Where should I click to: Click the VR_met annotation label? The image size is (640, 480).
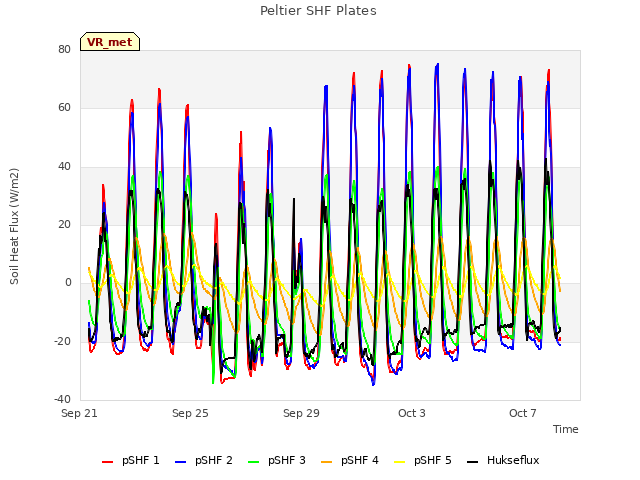110,42
